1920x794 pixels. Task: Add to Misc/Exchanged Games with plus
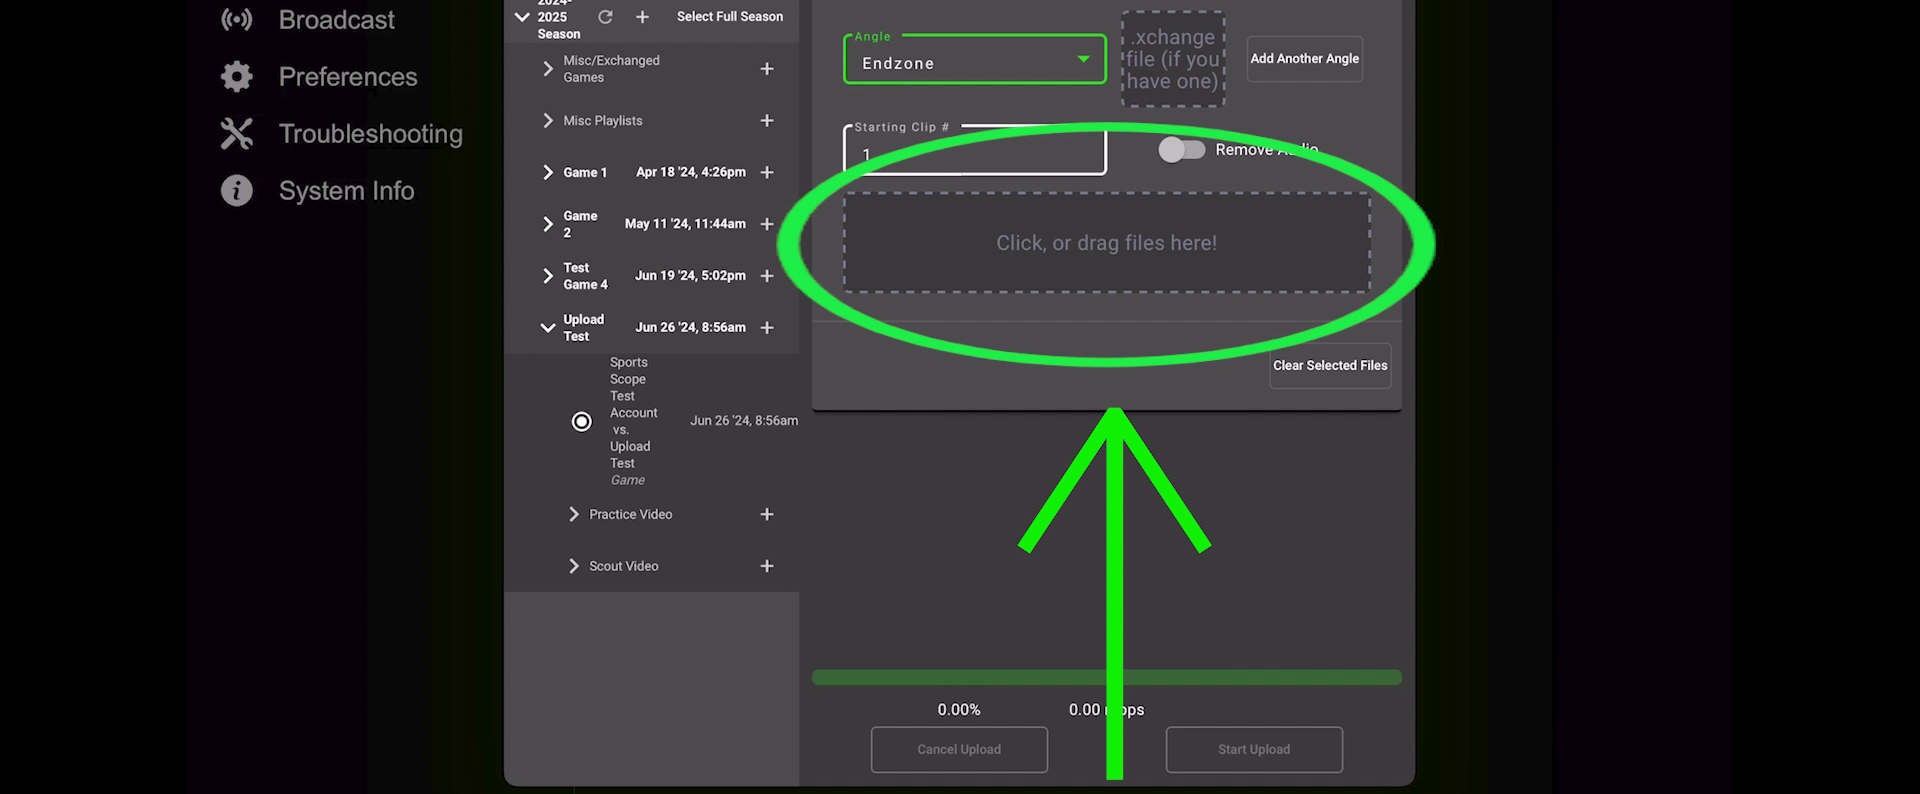pos(767,69)
